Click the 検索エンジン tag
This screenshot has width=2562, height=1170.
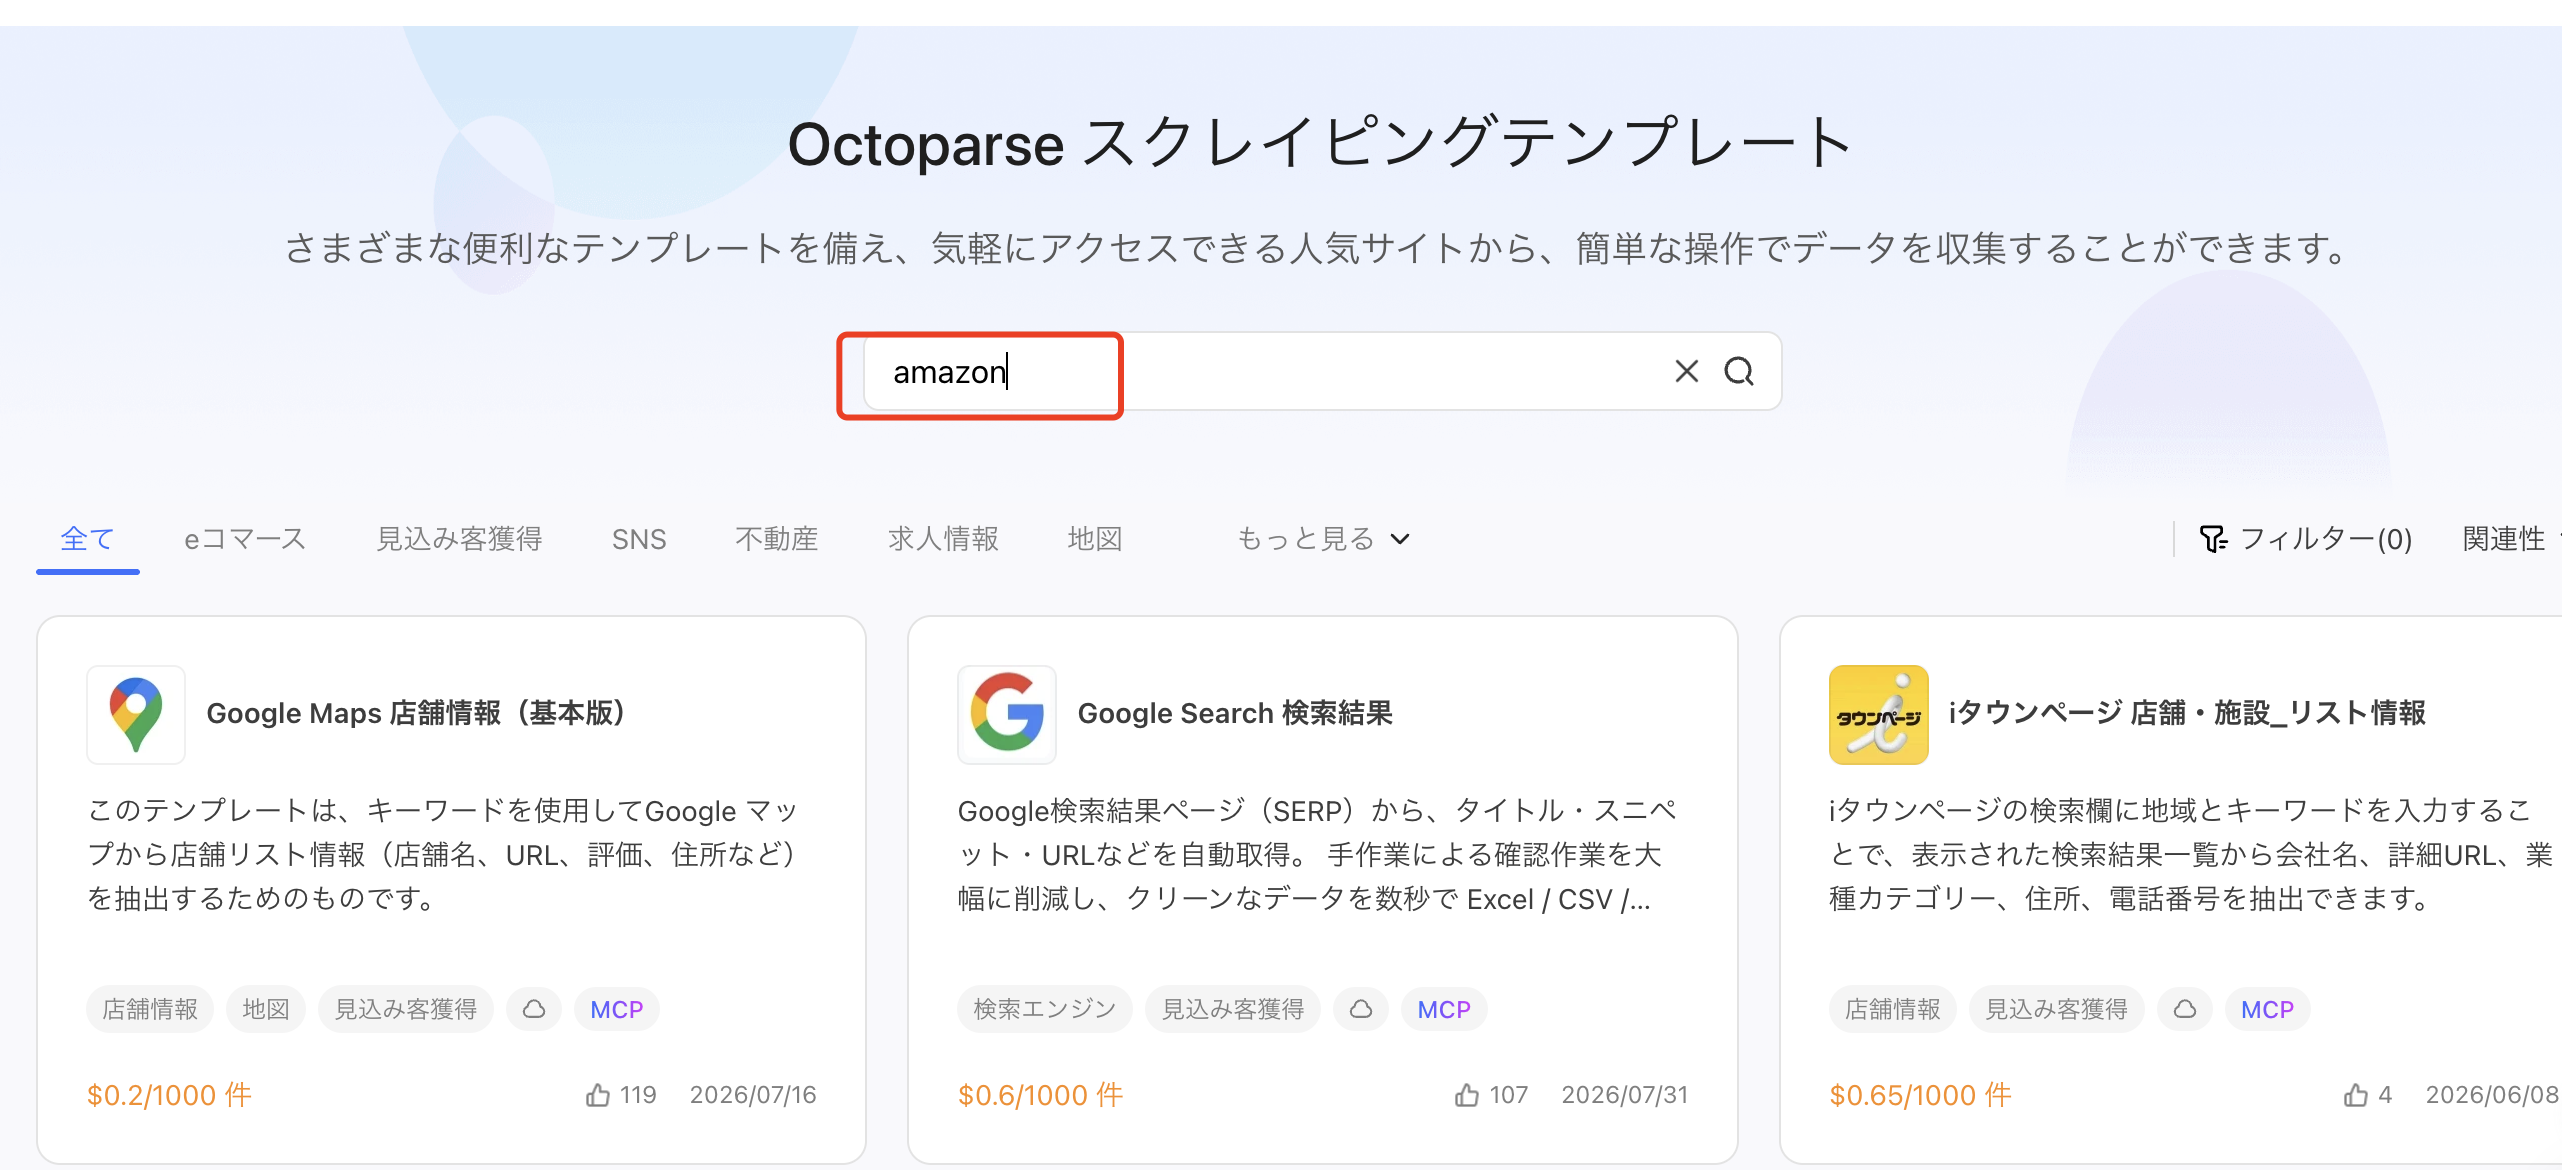click(1045, 1009)
